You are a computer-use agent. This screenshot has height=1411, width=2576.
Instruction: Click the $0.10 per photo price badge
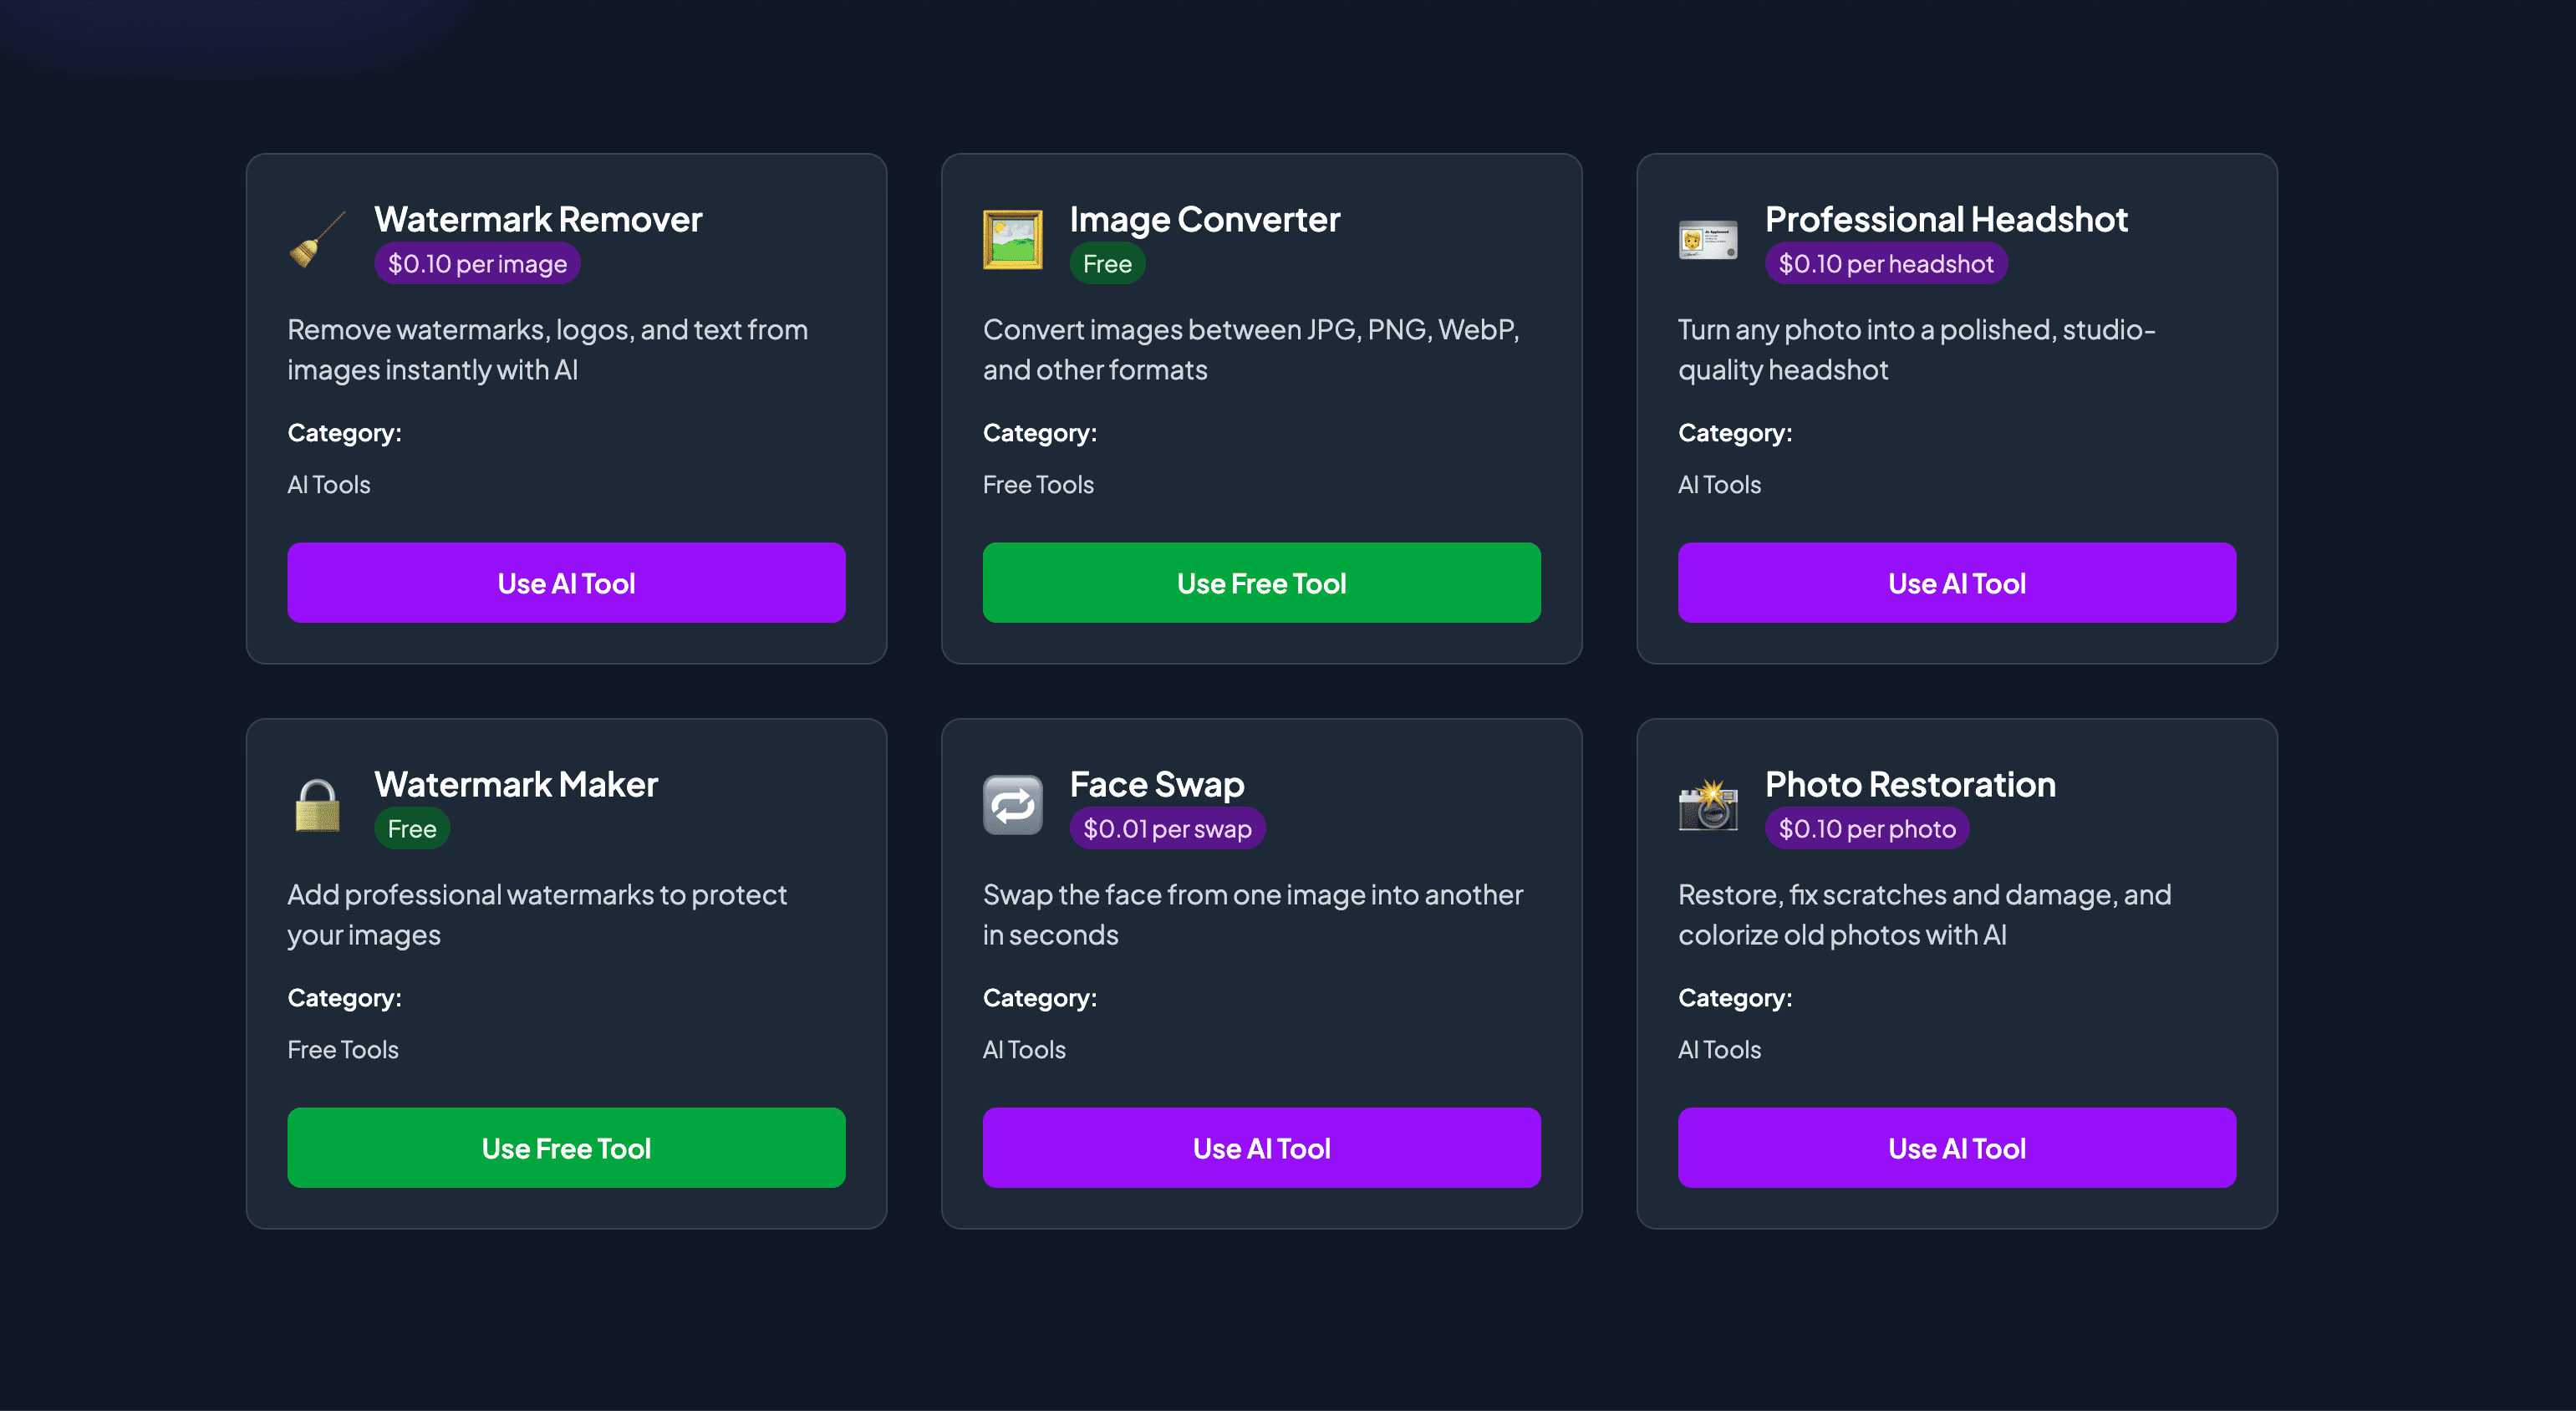[1866, 829]
